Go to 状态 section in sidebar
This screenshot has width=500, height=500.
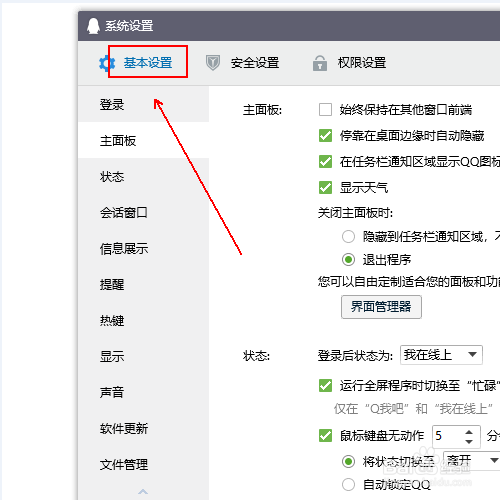(144, 177)
